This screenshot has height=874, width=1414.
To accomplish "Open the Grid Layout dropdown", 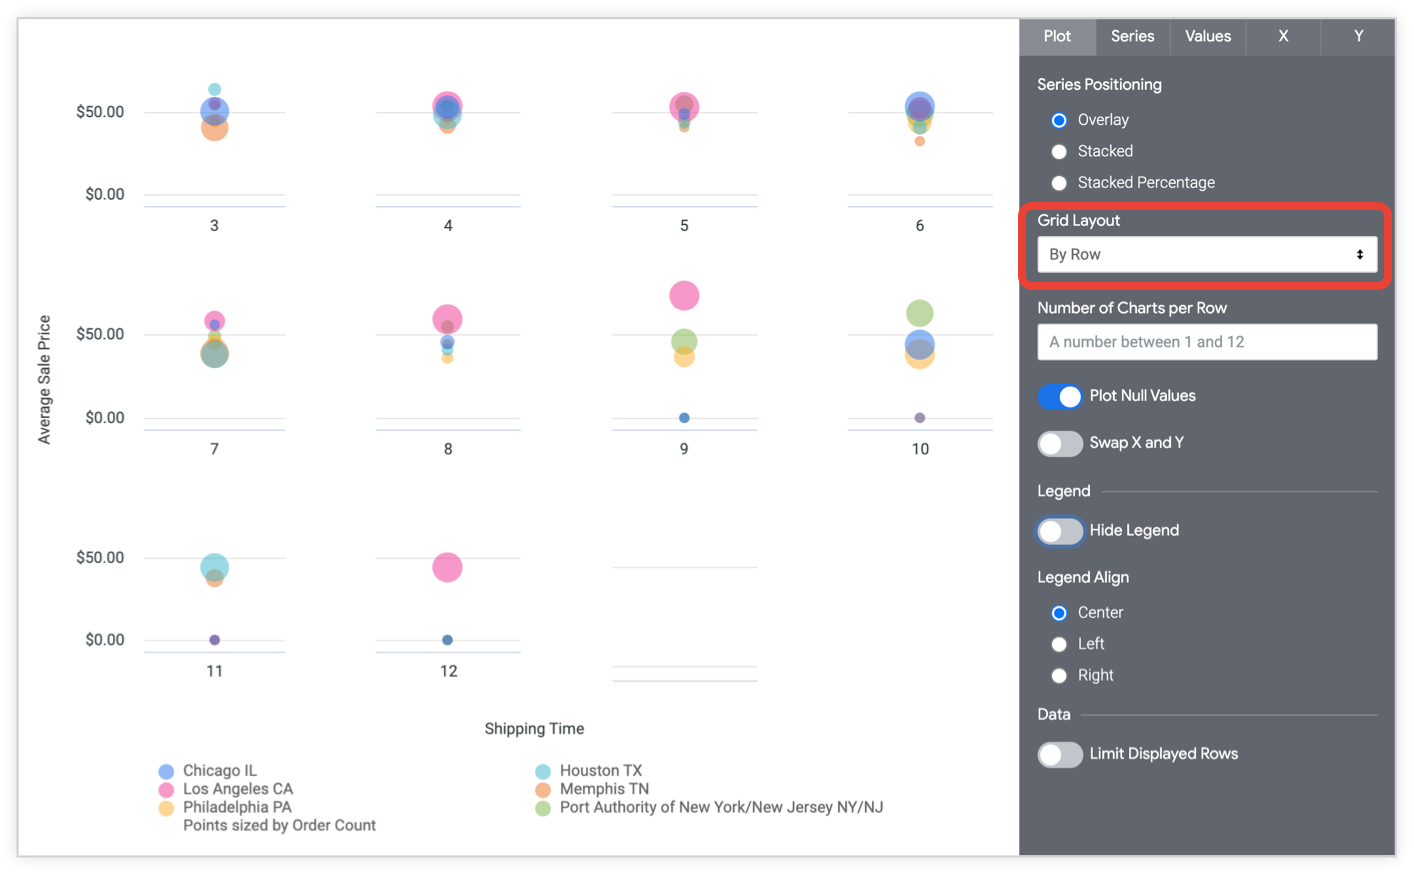I will (x=1206, y=255).
